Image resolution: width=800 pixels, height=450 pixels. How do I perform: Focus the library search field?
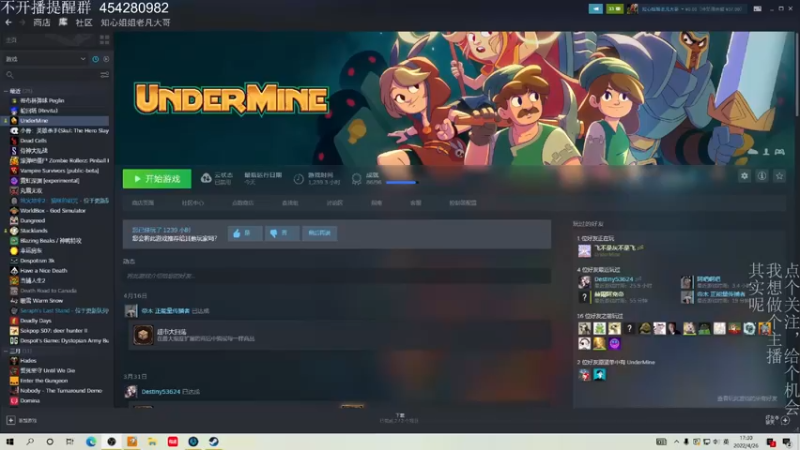point(51,75)
